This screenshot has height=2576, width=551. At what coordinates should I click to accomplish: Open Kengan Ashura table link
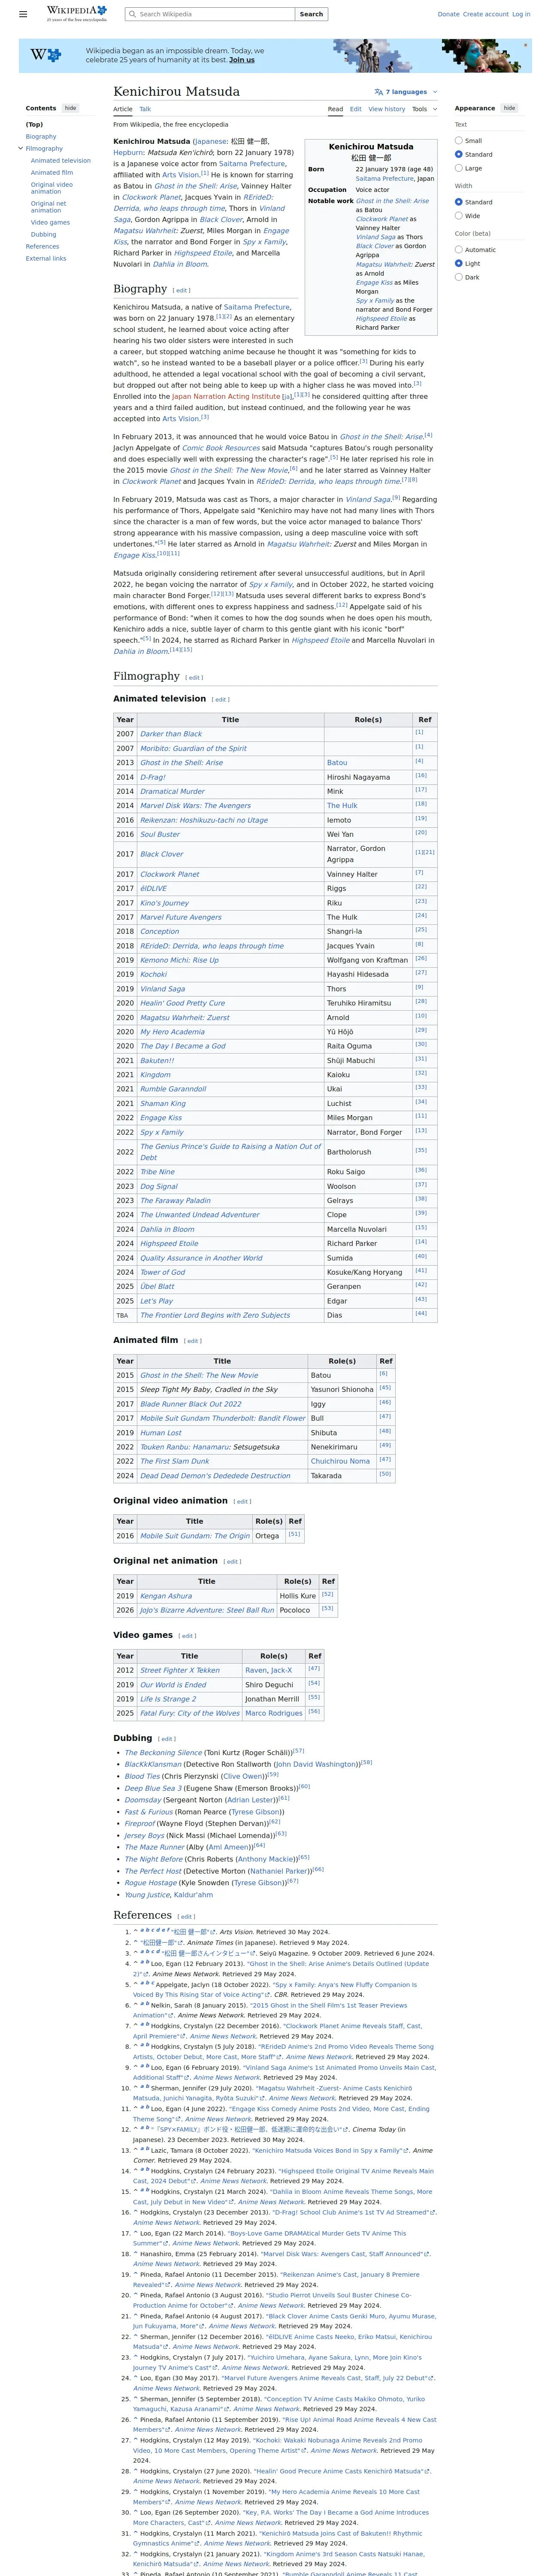coord(166,1595)
